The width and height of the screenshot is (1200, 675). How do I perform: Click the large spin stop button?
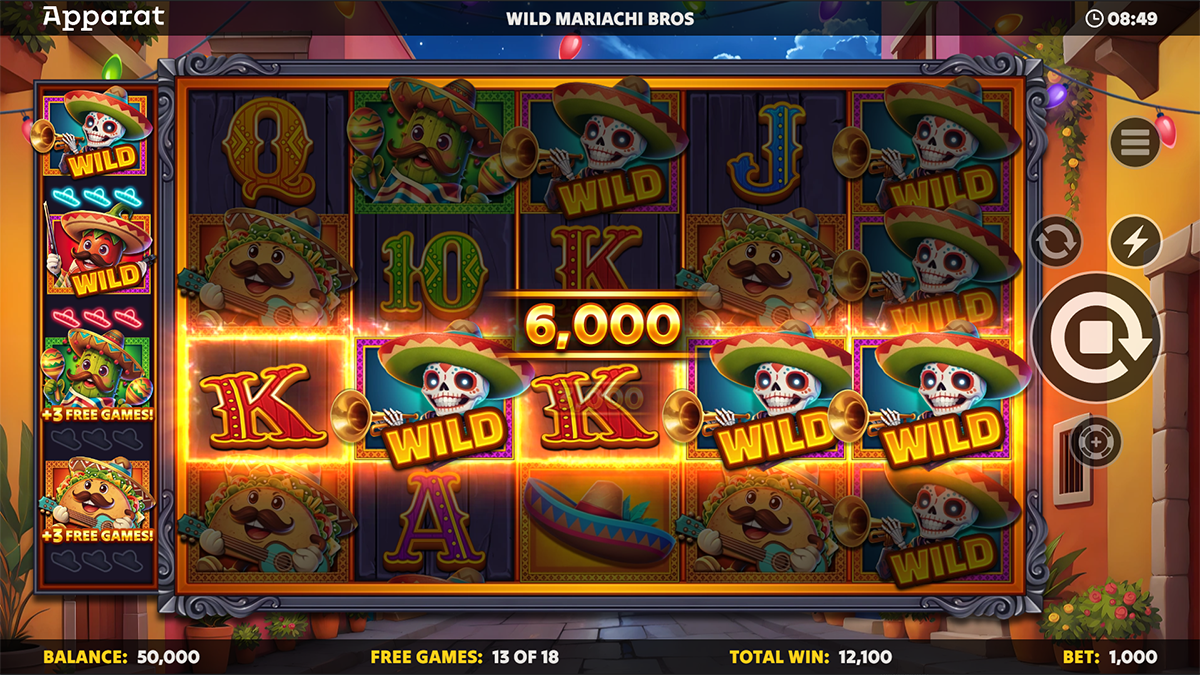(1096, 338)
